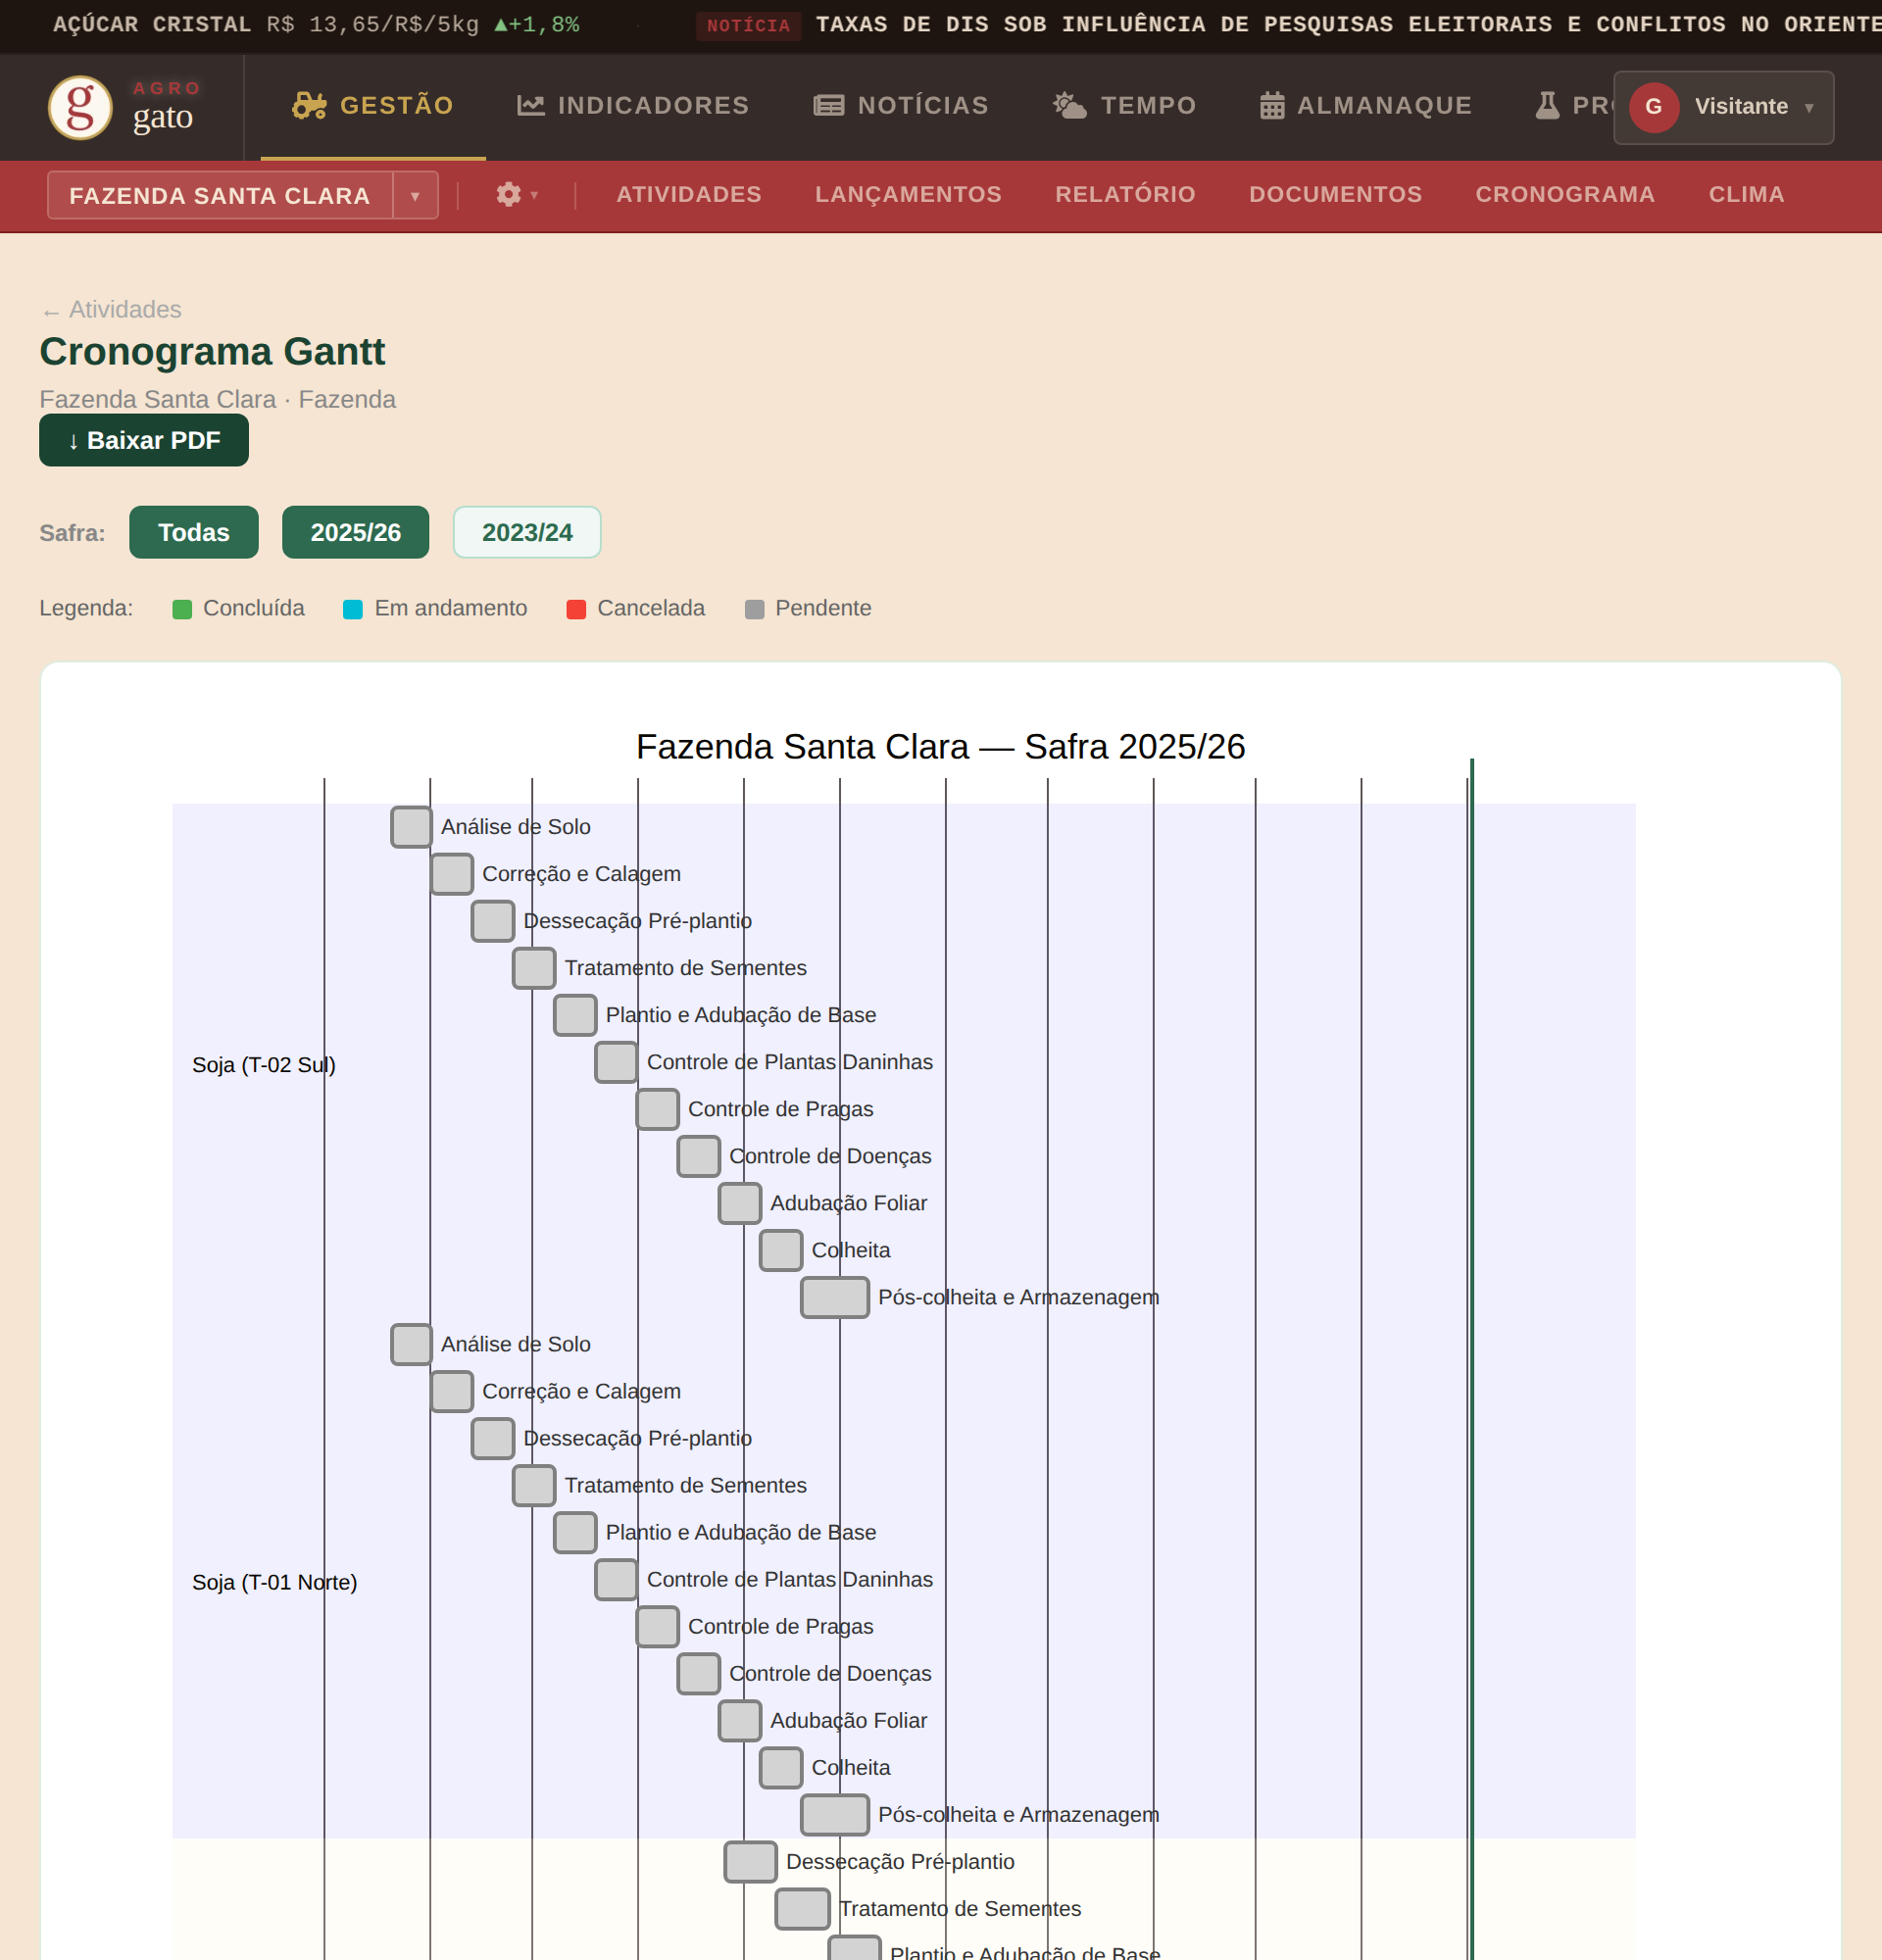Go back via the Atividades breadcrumb link
This screenshot has height=1960, width=1882.
coord(111,310)
